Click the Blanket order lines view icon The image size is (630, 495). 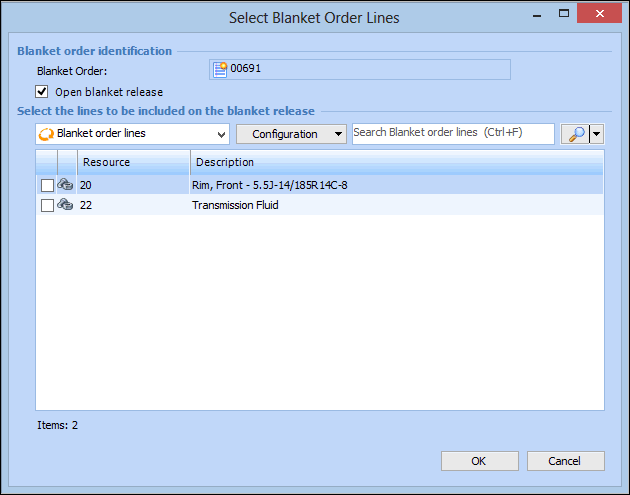[45, 133]
